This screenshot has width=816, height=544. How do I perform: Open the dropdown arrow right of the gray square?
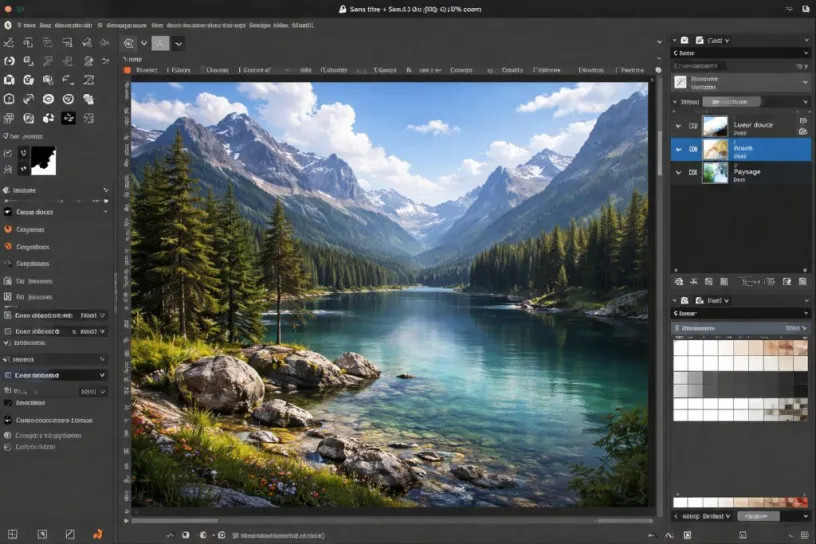point(178,43)
